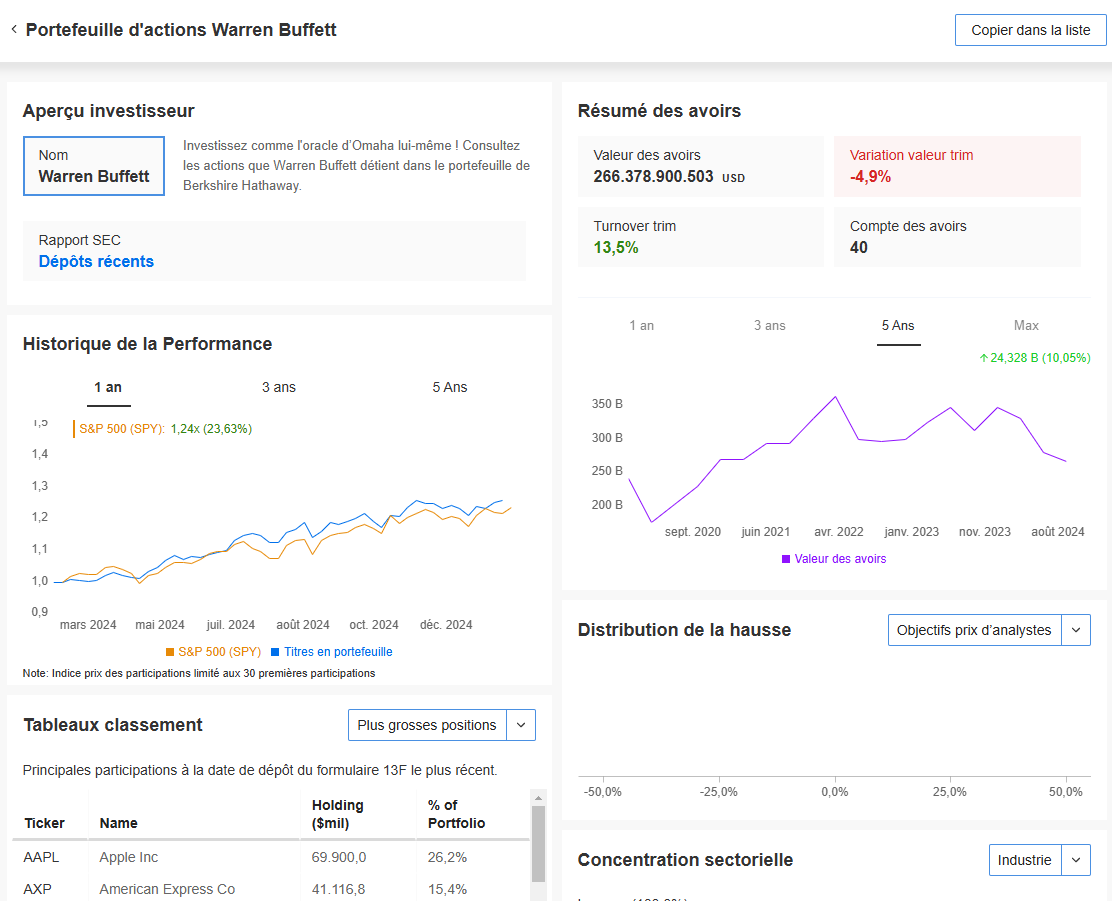
Task: Click the Ticker column header
Action: click(45, 823)
